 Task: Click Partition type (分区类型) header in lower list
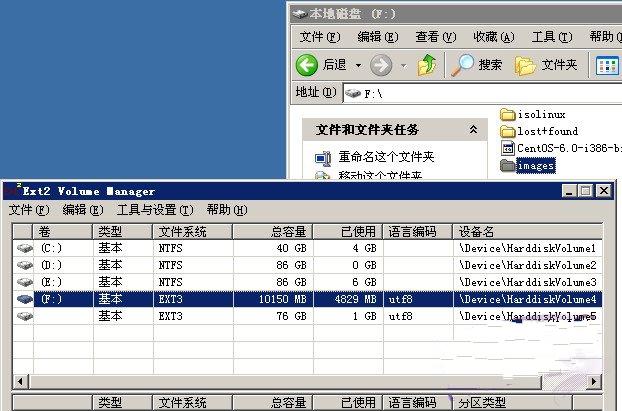pos(511,403)
